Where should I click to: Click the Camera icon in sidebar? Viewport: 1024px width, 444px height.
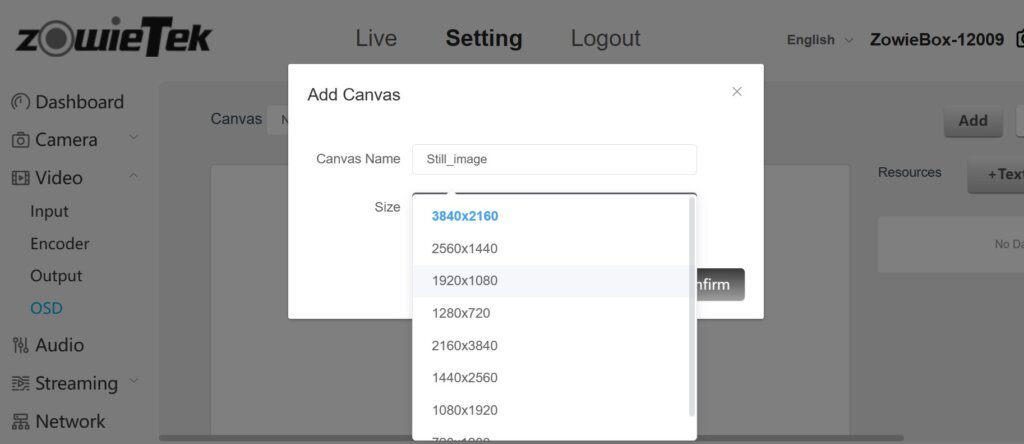(20, 140)
